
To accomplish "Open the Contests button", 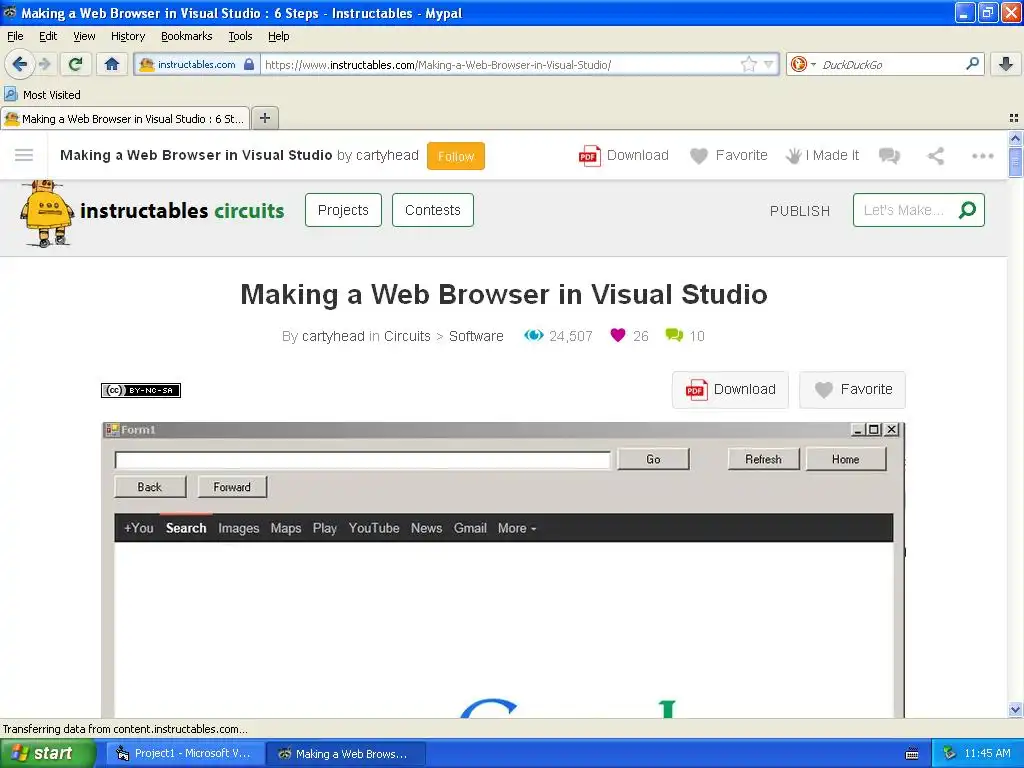I will (433, 210).
